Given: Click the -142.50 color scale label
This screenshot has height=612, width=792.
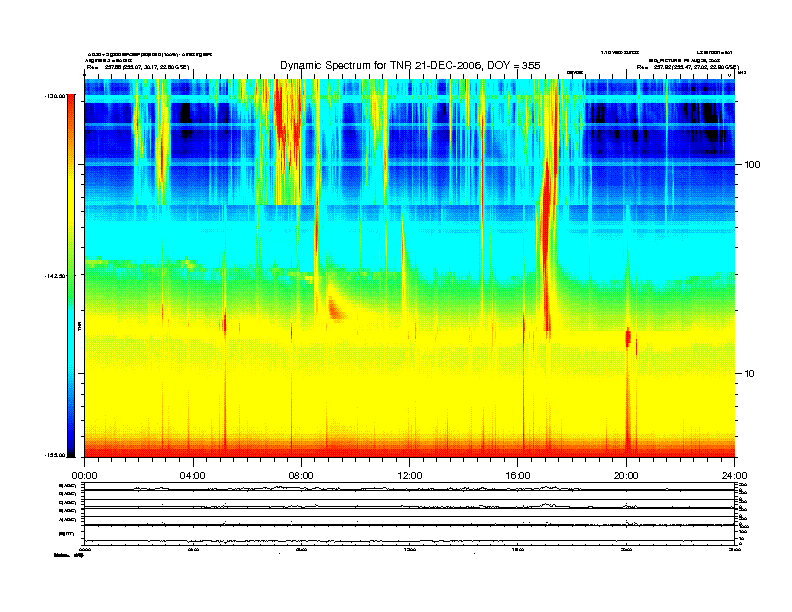Looking at the screenshot, I should pos(55,276).
